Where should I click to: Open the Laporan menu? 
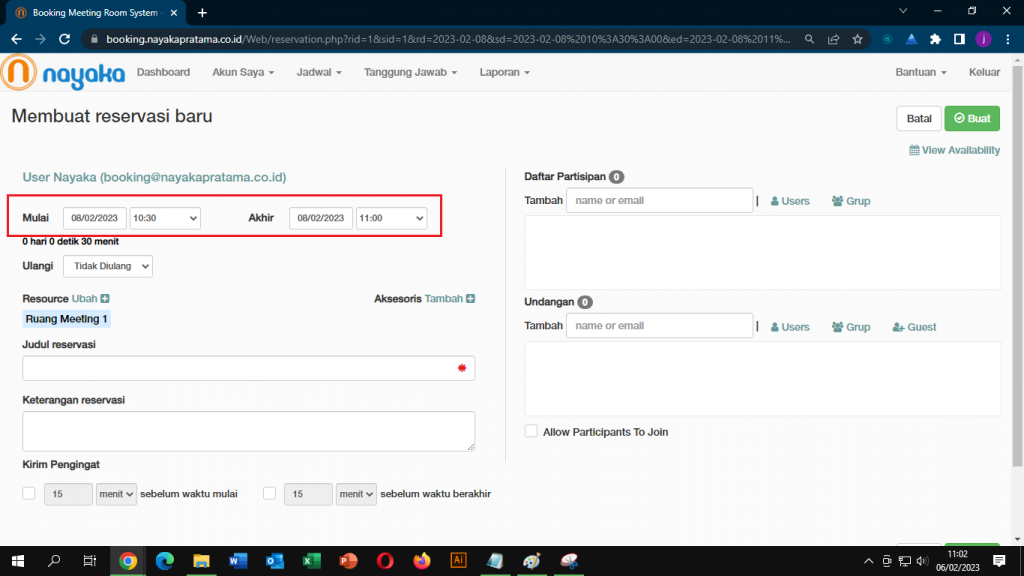click(504, 73)
